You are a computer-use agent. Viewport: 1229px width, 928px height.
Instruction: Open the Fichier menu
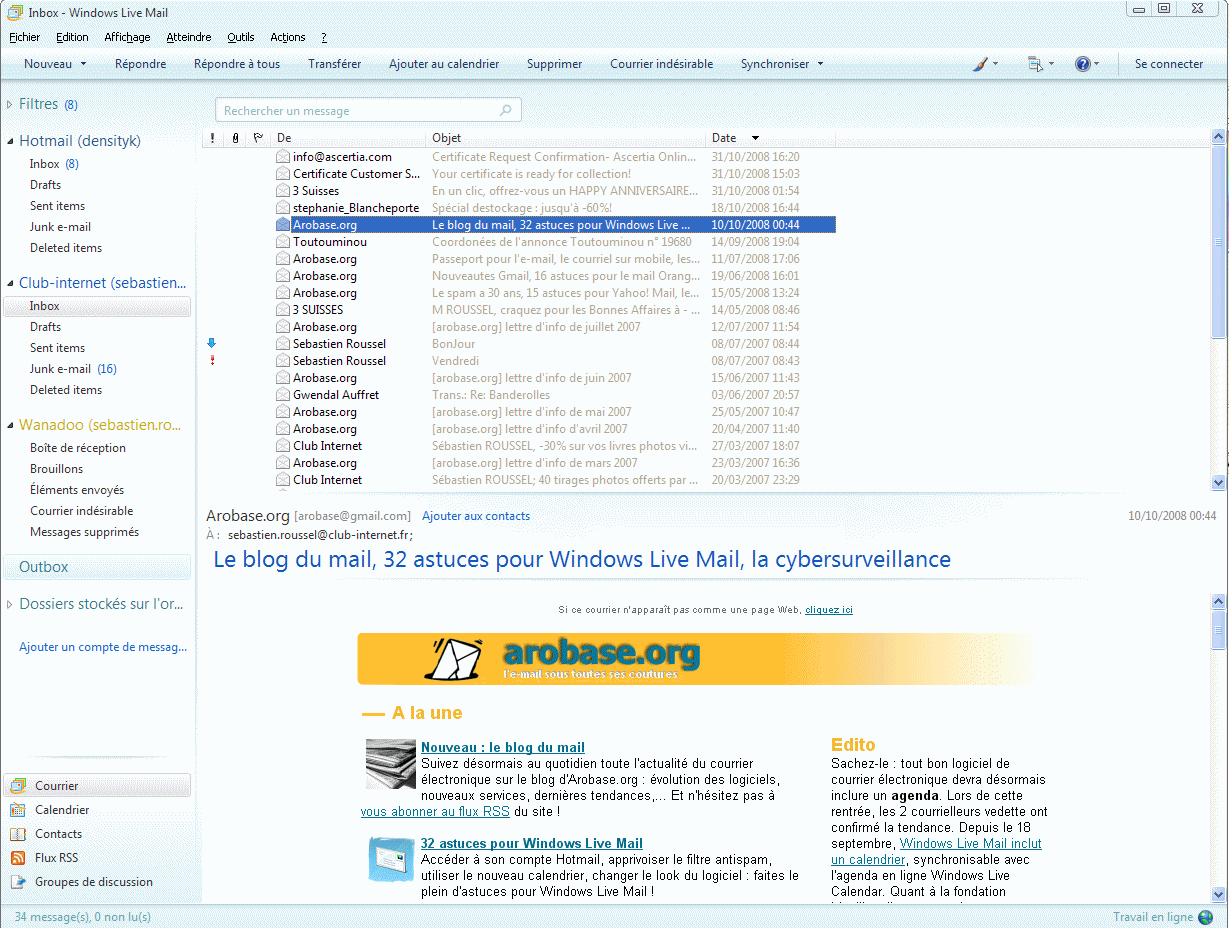25,37
